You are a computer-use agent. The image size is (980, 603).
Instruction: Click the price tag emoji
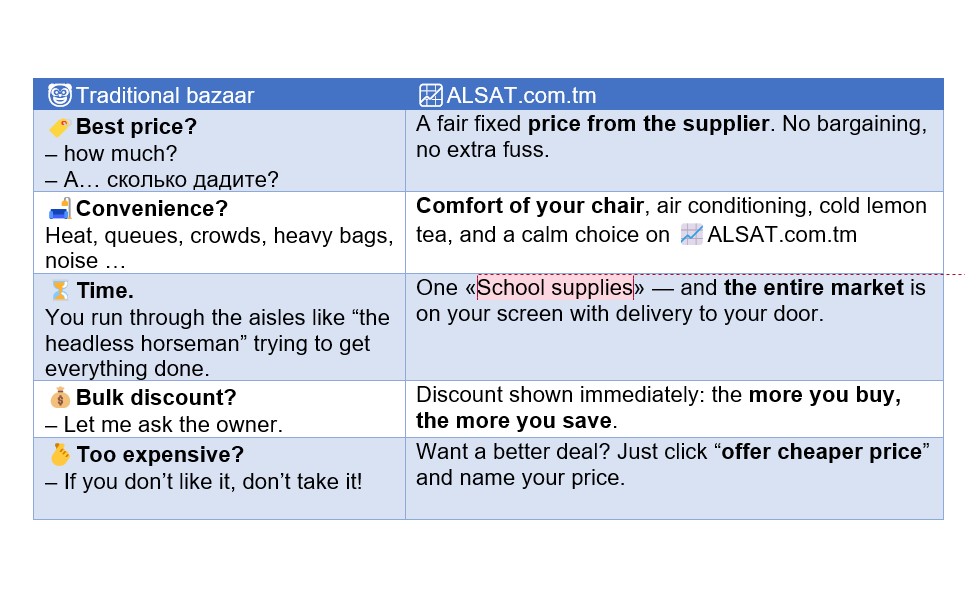point(59,127)
